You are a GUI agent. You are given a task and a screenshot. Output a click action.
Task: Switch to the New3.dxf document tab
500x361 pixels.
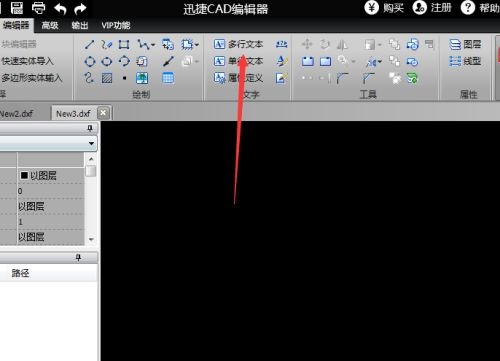click(73, 114)
